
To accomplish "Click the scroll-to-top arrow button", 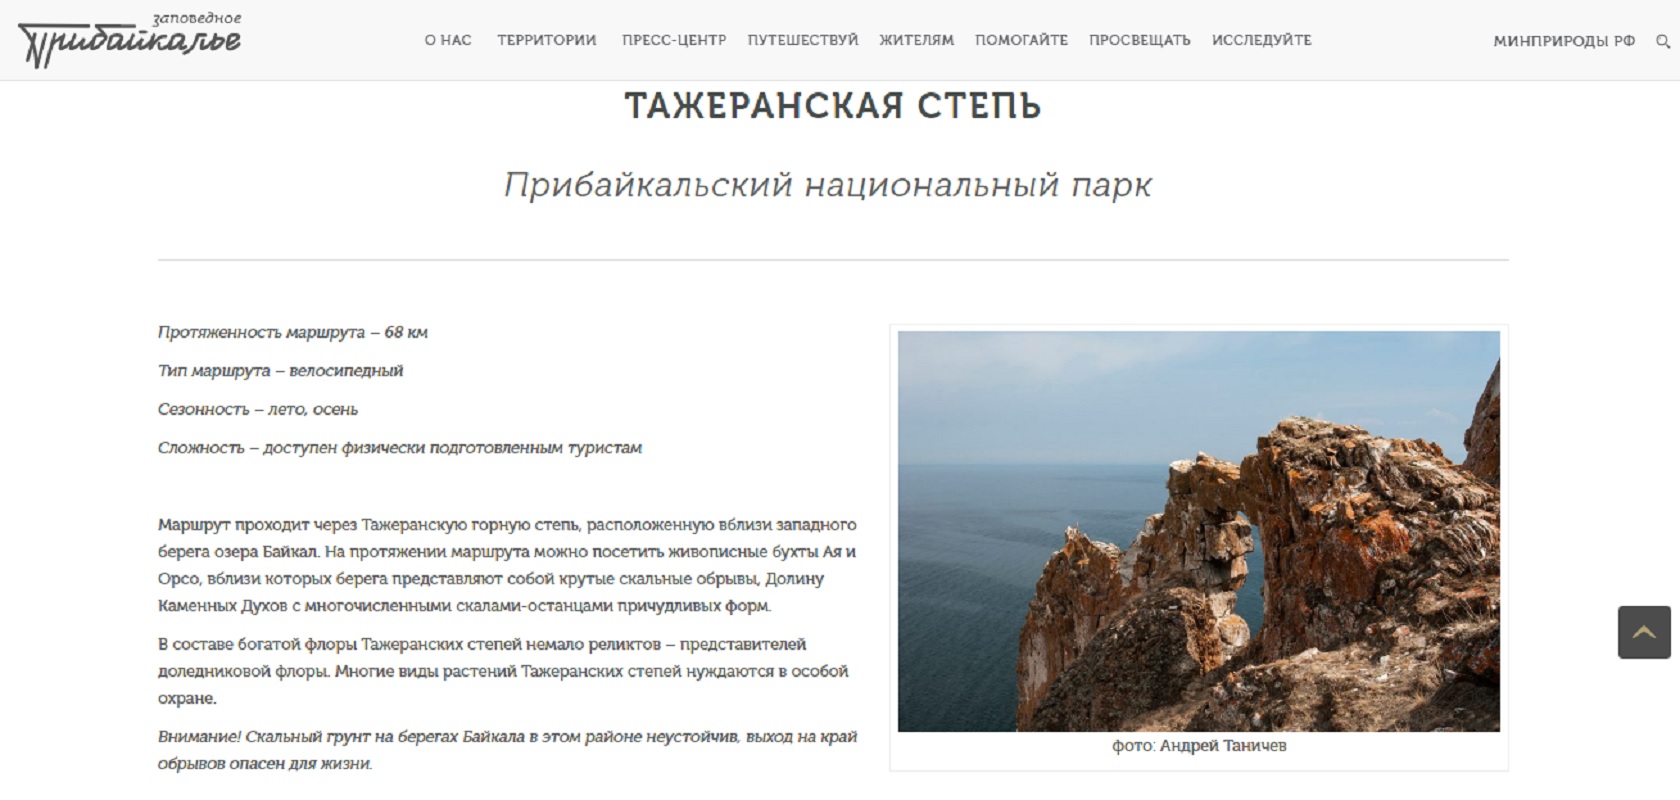I will coord(1644,632).
